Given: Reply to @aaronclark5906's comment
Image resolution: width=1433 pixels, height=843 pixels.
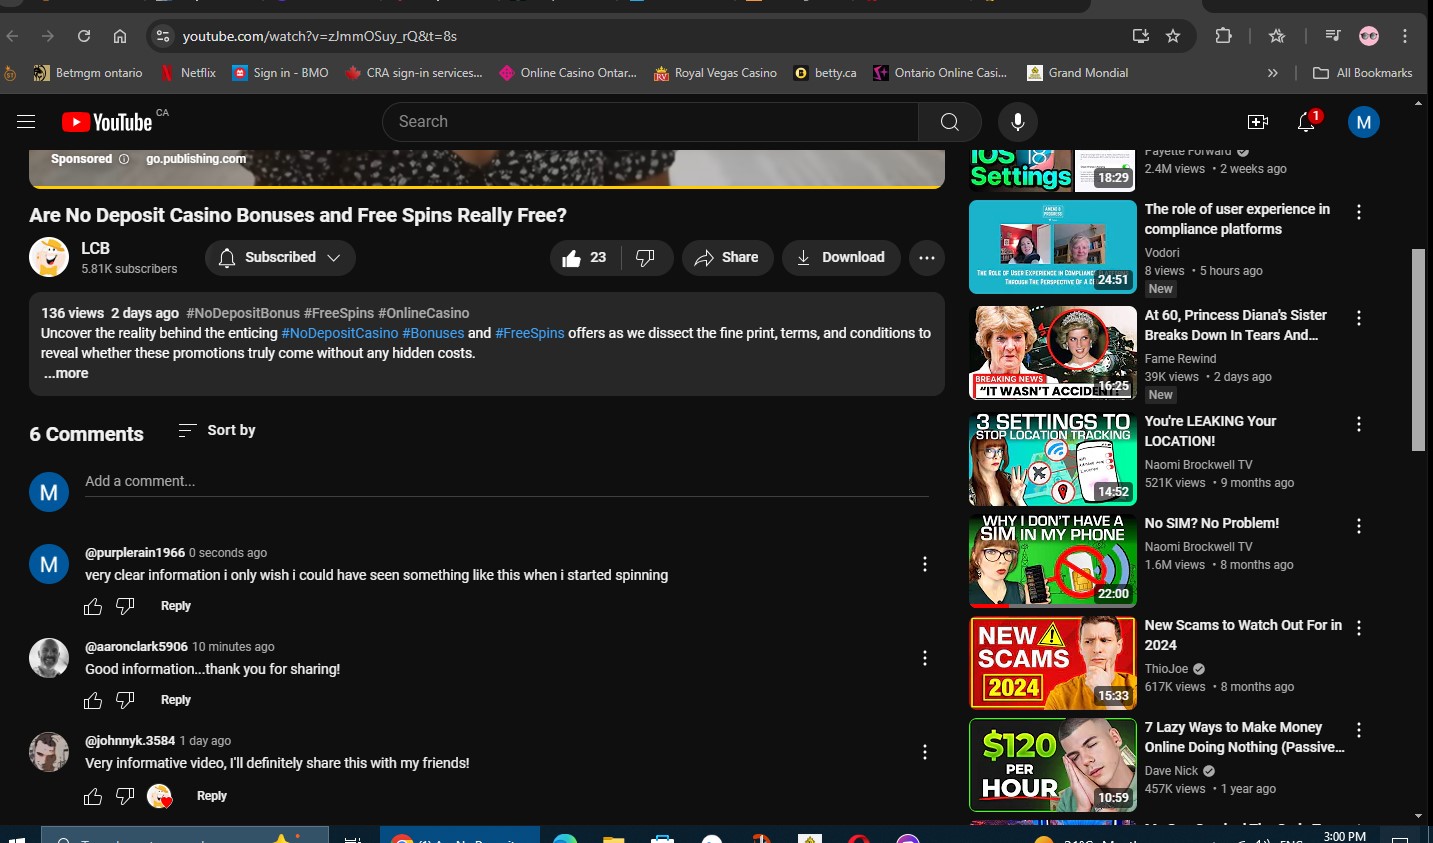Looking at the screenshot, I should [176, 700].
